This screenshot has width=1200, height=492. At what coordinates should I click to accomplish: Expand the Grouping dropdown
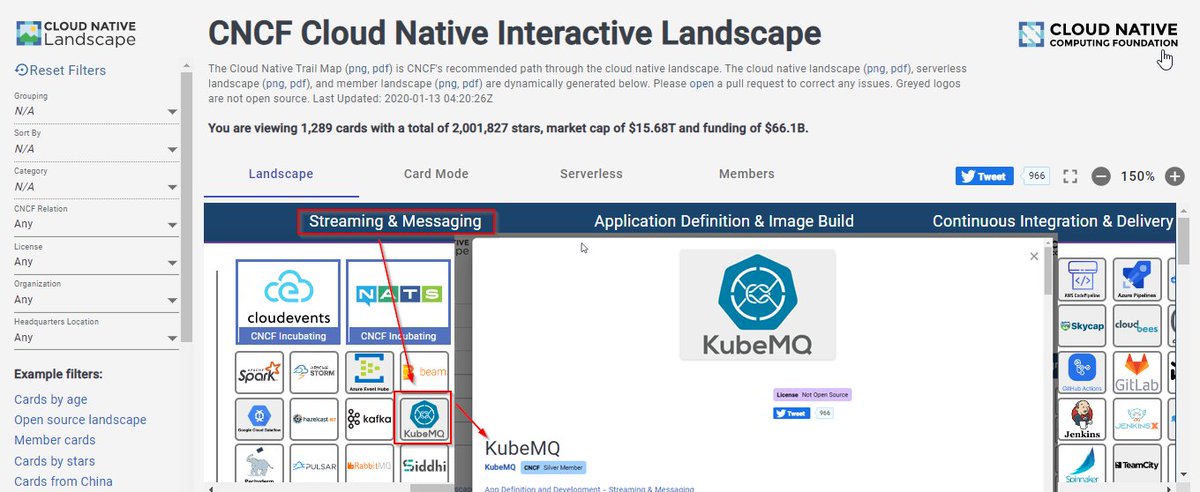(x=96, y=111)
